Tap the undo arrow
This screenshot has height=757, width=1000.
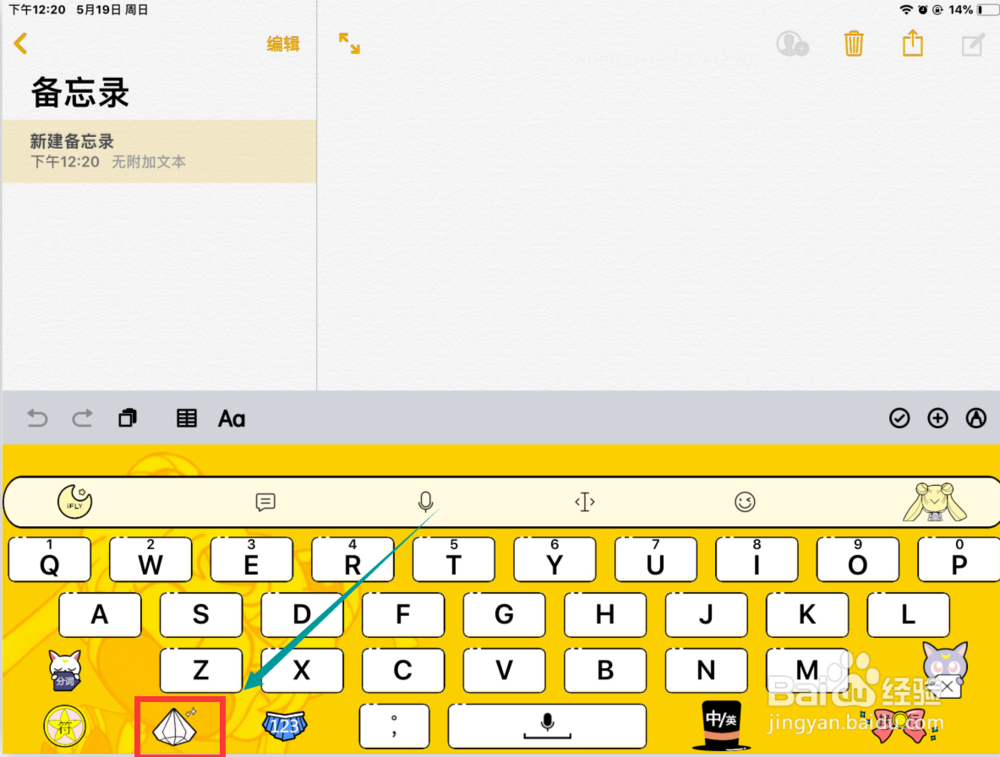[37, 418]
